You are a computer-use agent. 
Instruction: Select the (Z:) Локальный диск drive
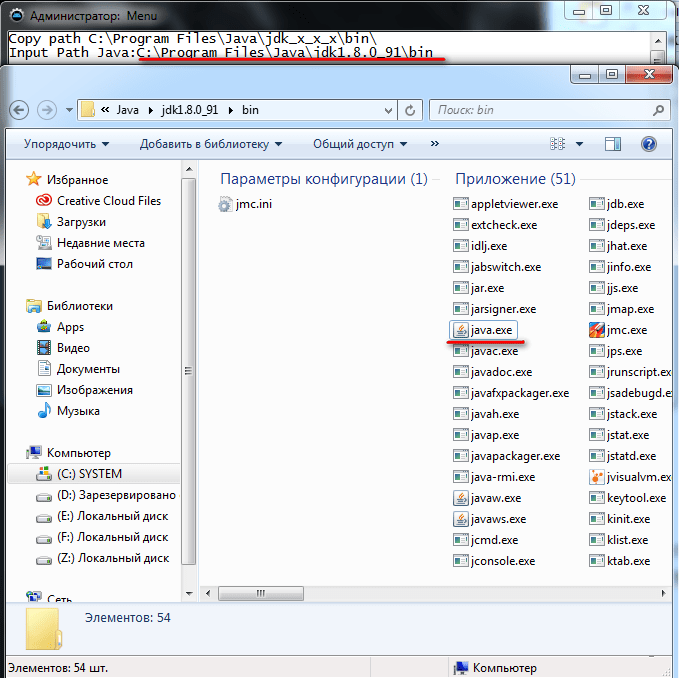coord(113,558)
